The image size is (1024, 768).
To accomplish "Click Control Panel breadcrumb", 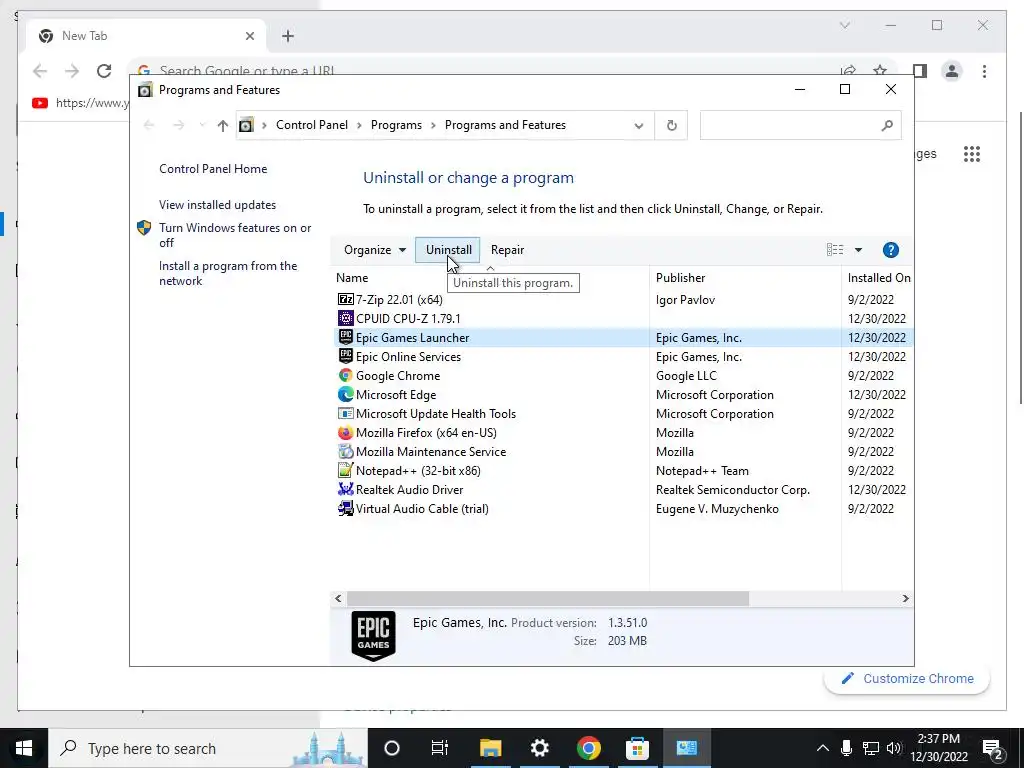I will (x=312, y=125).
